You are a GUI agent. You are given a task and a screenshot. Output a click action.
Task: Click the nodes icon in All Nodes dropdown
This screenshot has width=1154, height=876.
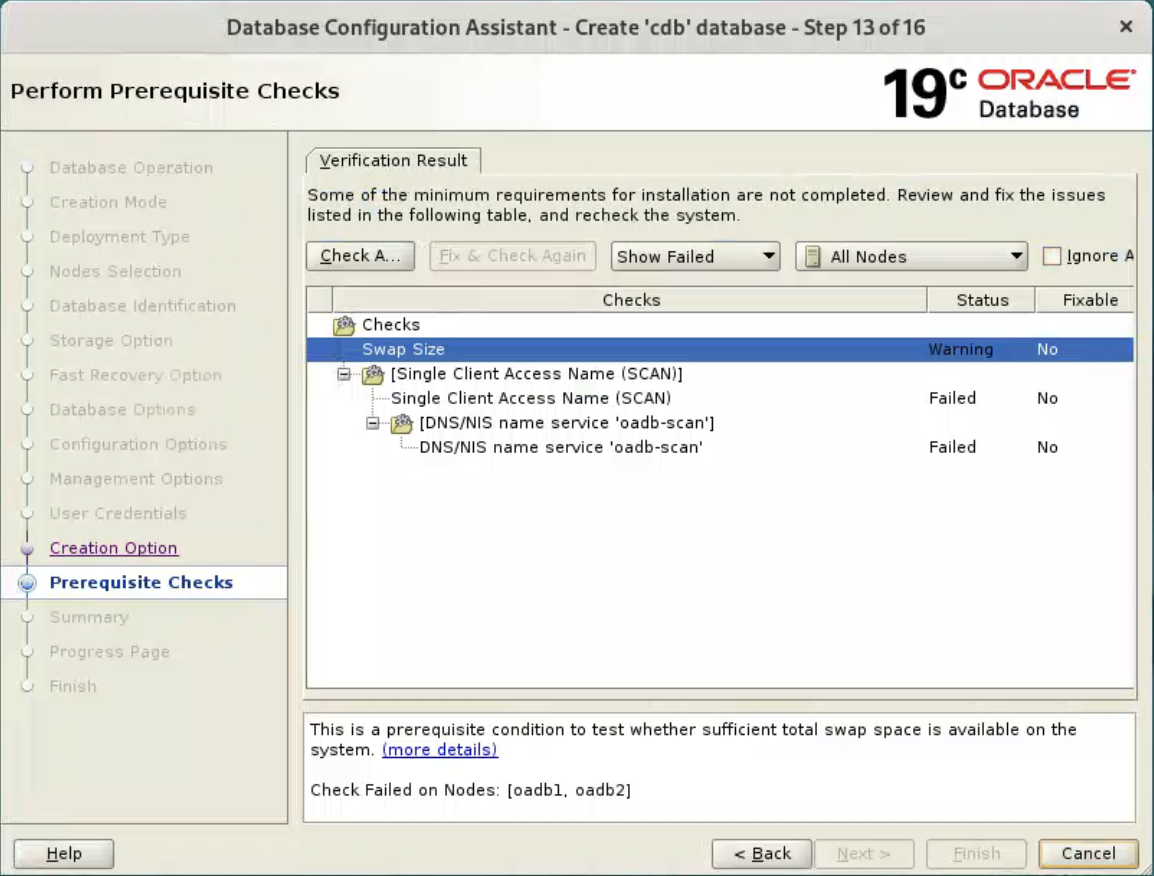(813, 257)
